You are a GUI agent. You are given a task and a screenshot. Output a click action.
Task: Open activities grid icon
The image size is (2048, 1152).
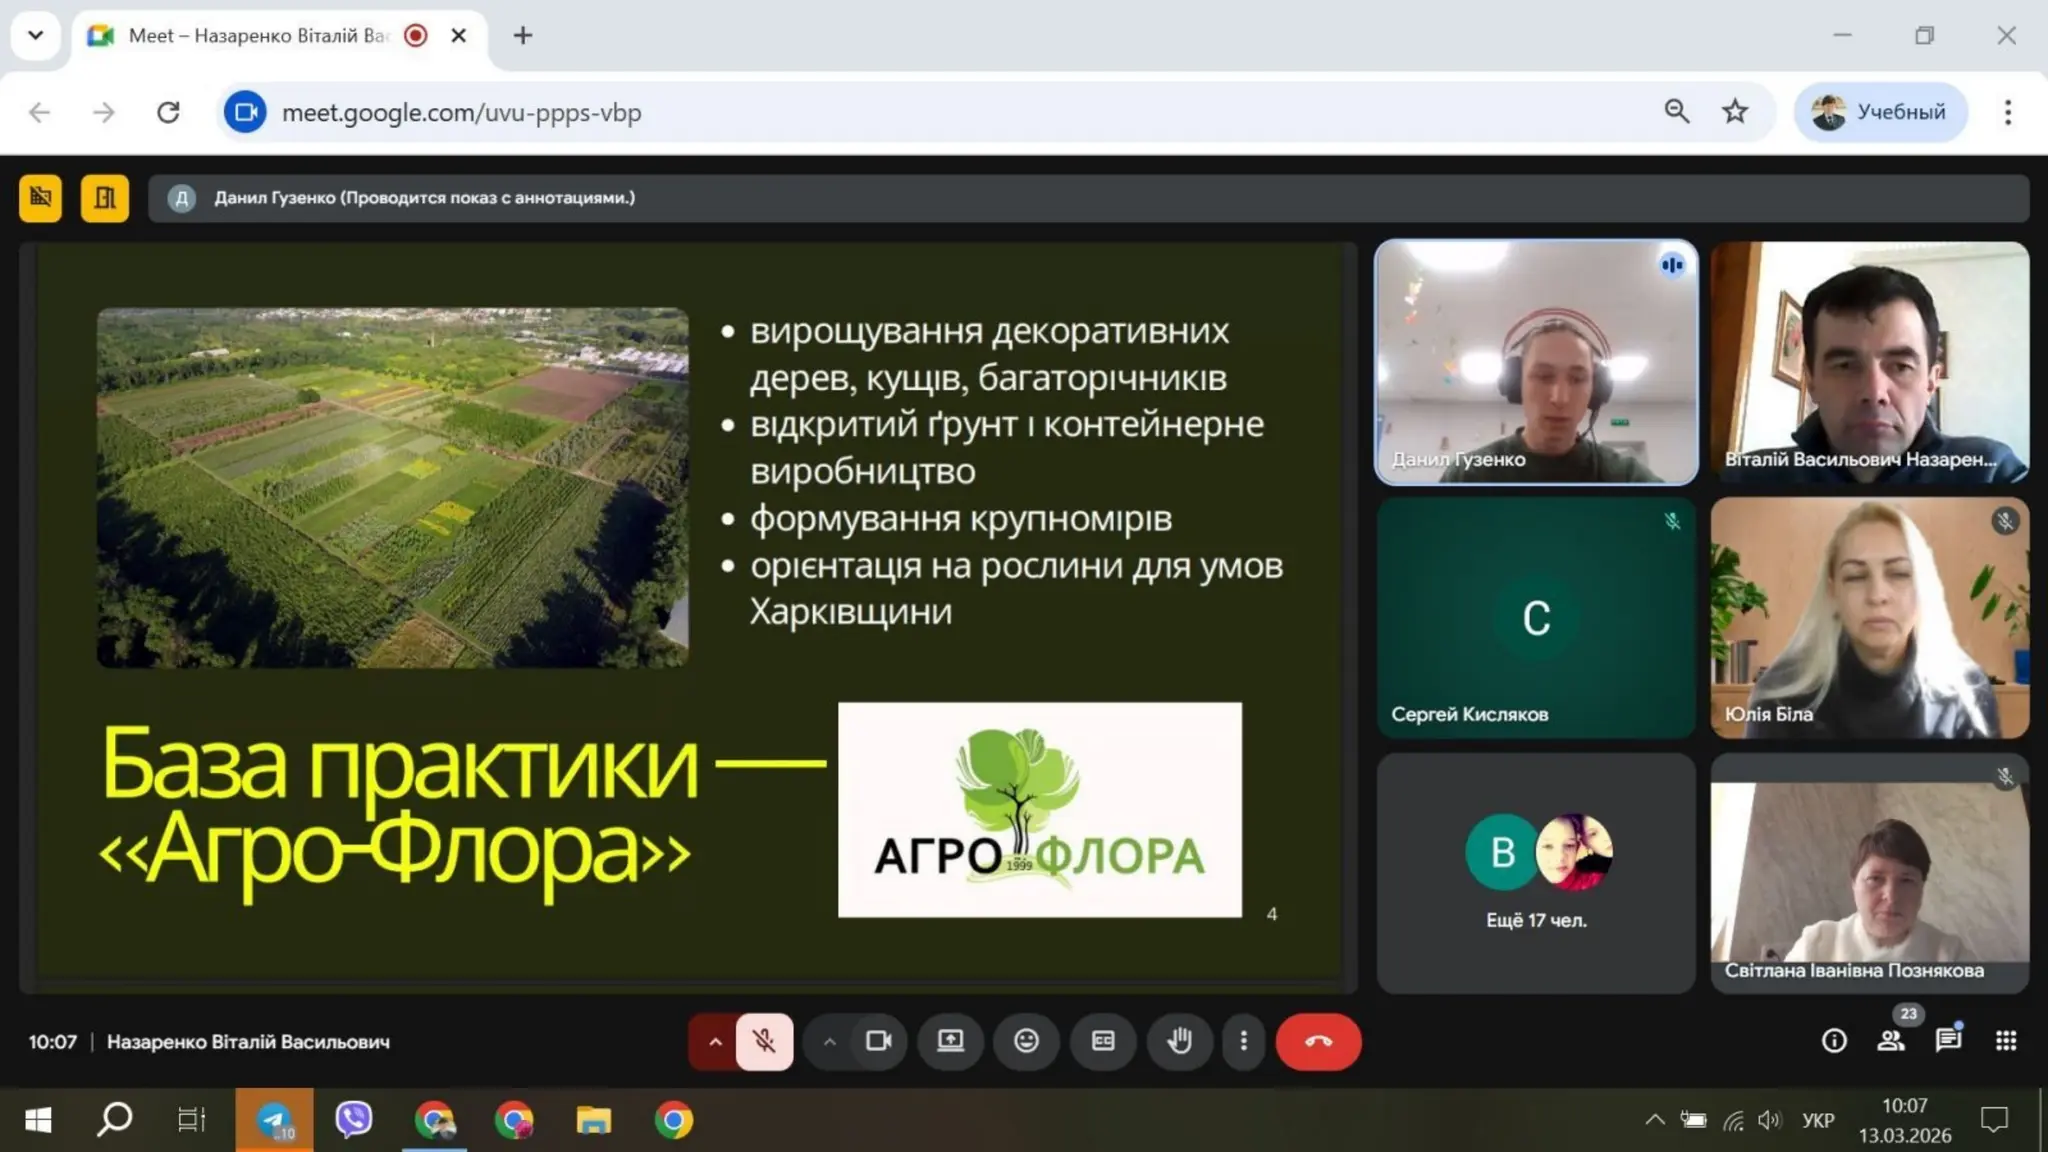(x=2006, y=1041)
